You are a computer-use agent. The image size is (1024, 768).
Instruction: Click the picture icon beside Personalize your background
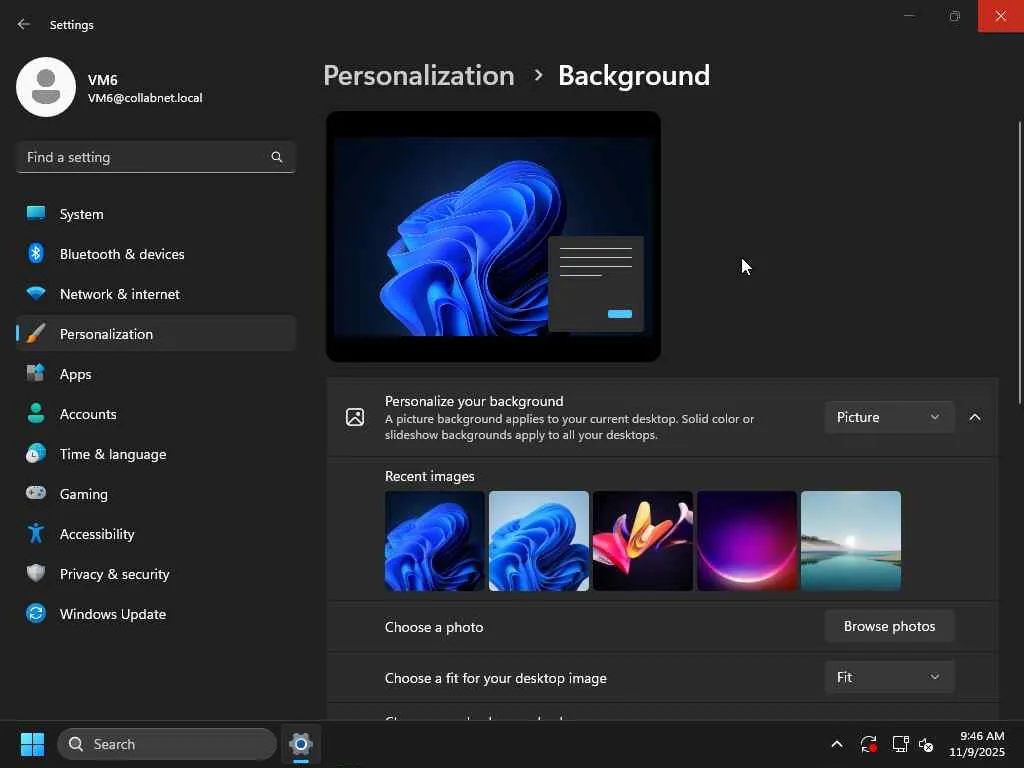pos(355,417)
